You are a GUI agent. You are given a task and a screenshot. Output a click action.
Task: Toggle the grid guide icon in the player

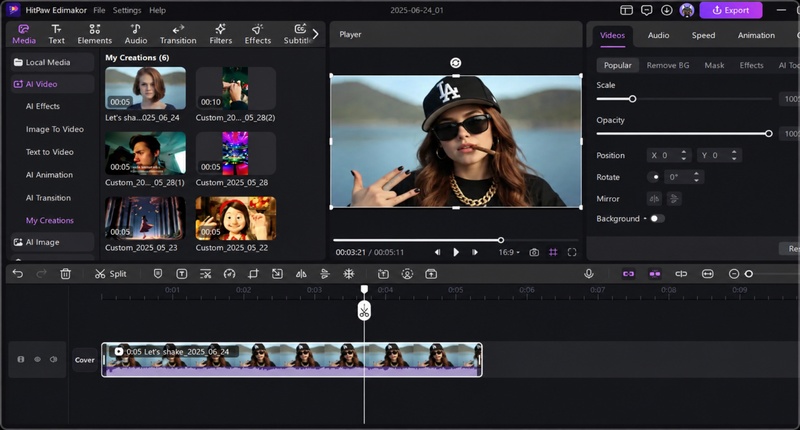click(x=553, y=252)
